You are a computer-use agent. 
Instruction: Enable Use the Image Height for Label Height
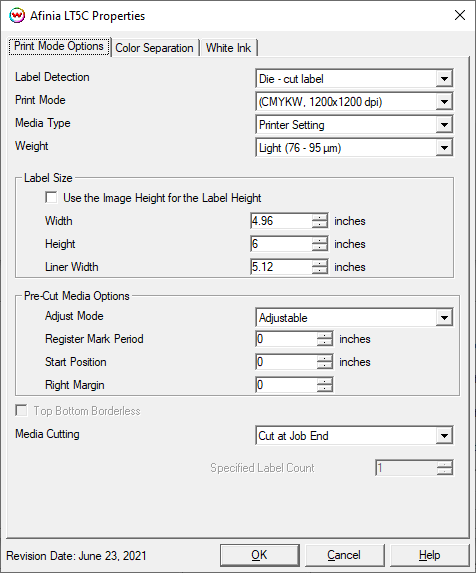pos(51,198)
